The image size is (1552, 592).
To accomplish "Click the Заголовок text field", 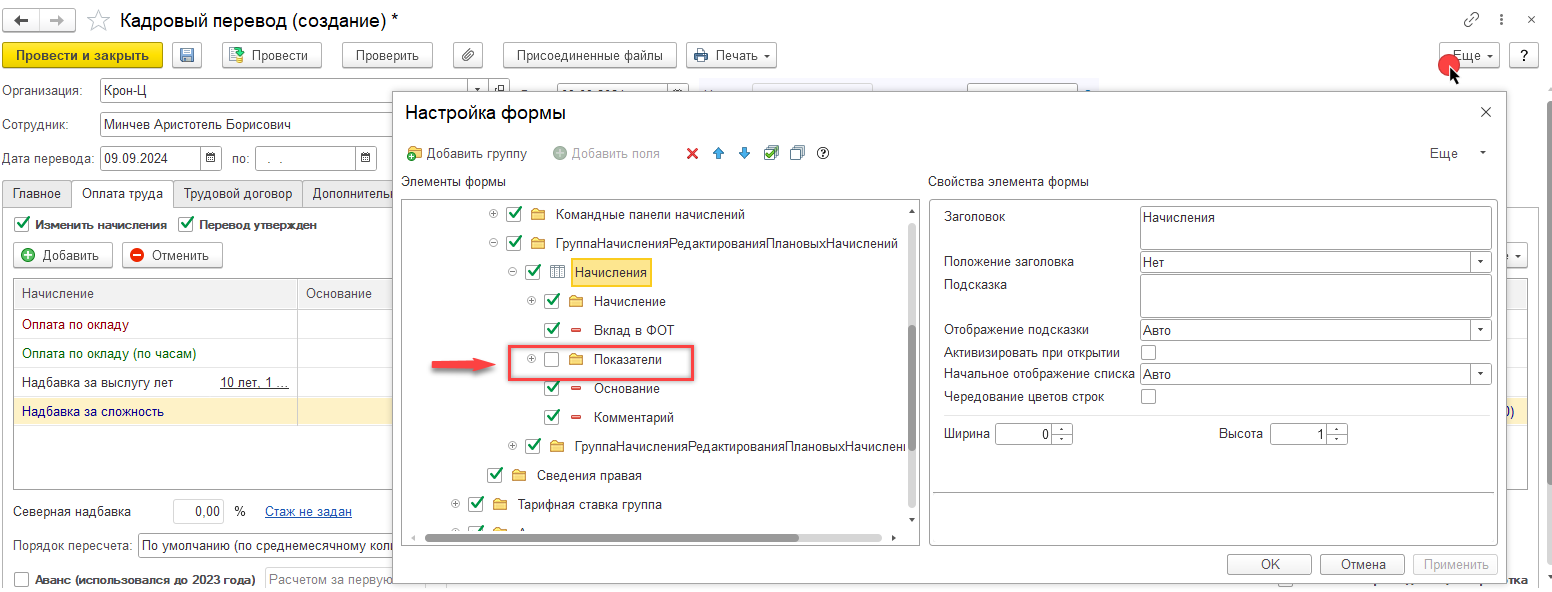I will click(x=1315, y=226).
